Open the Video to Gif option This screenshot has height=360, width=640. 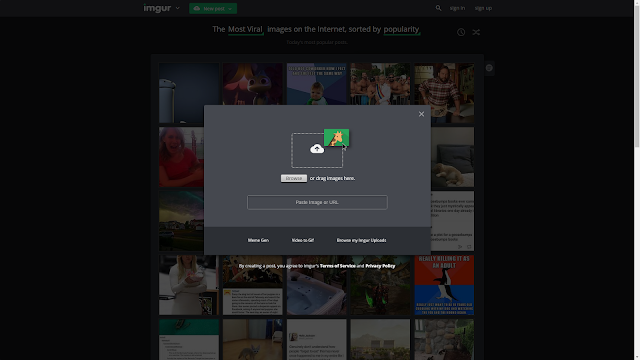pos(302,240)
